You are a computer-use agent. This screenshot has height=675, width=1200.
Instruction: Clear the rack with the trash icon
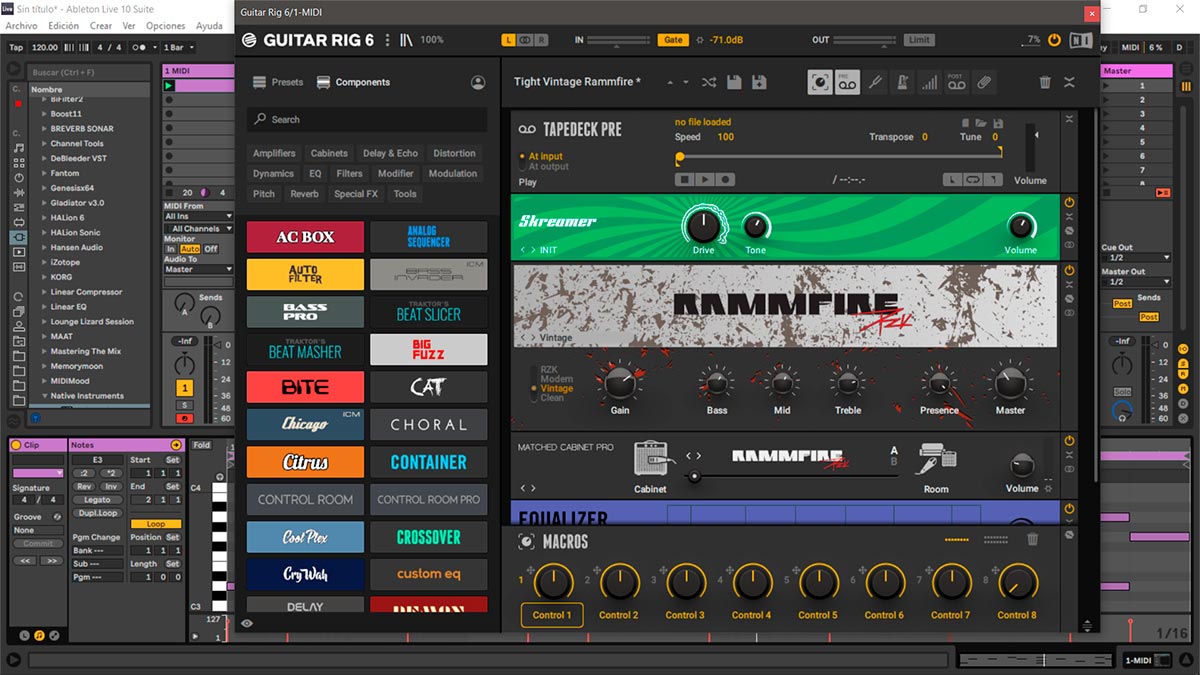1045,82
